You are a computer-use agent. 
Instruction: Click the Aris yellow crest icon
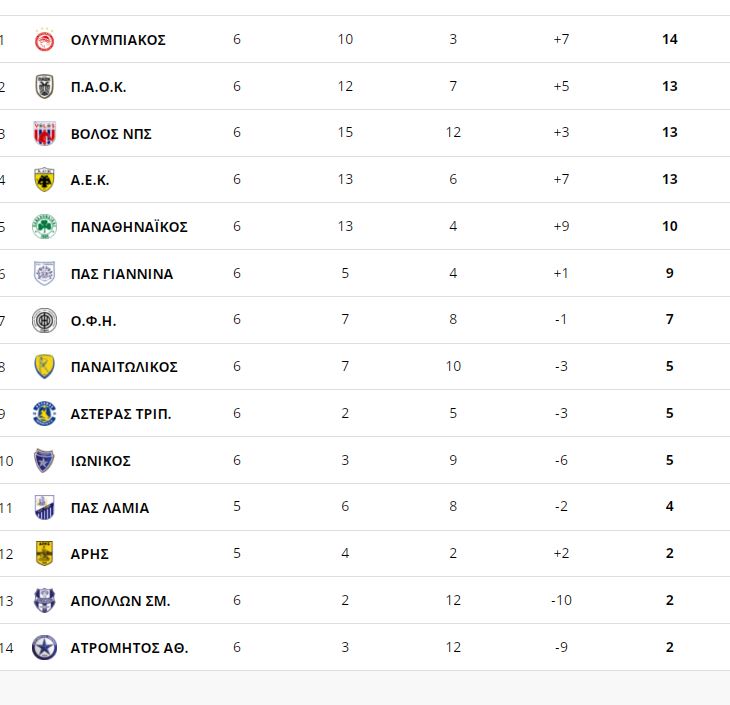pyautogui.click(x=44, y=554)
